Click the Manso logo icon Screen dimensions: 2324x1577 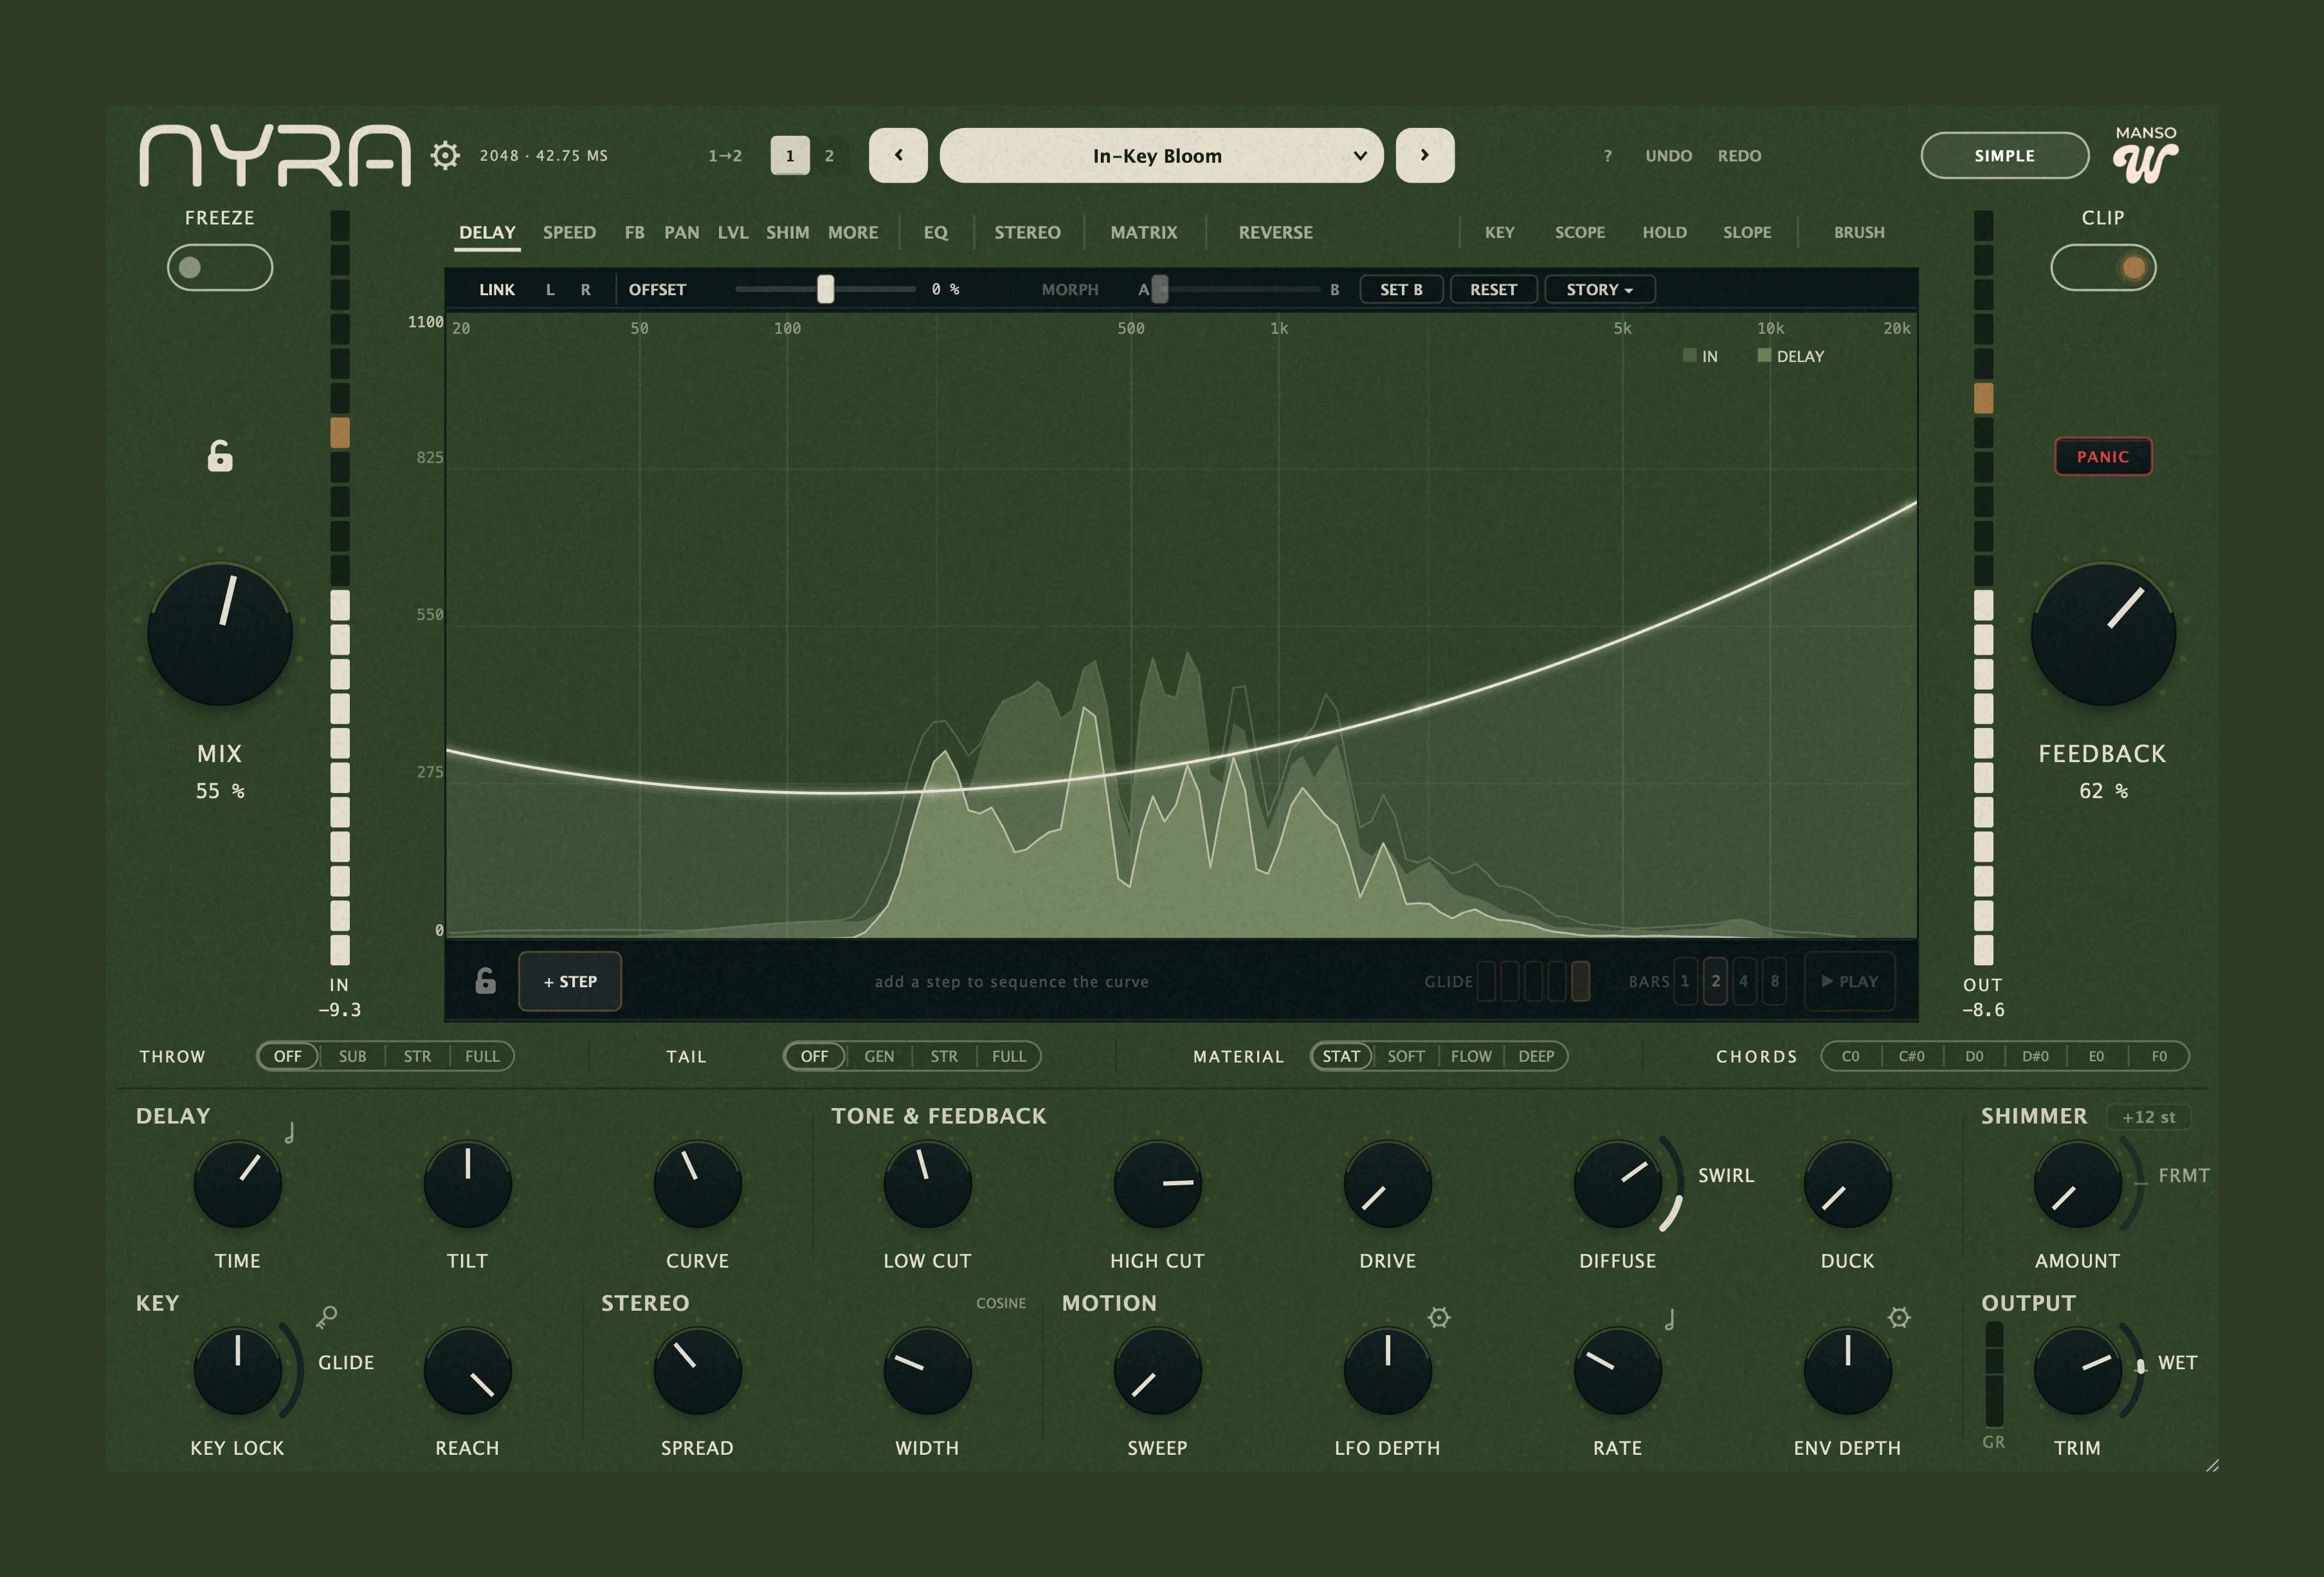[x=2146, y=156]
